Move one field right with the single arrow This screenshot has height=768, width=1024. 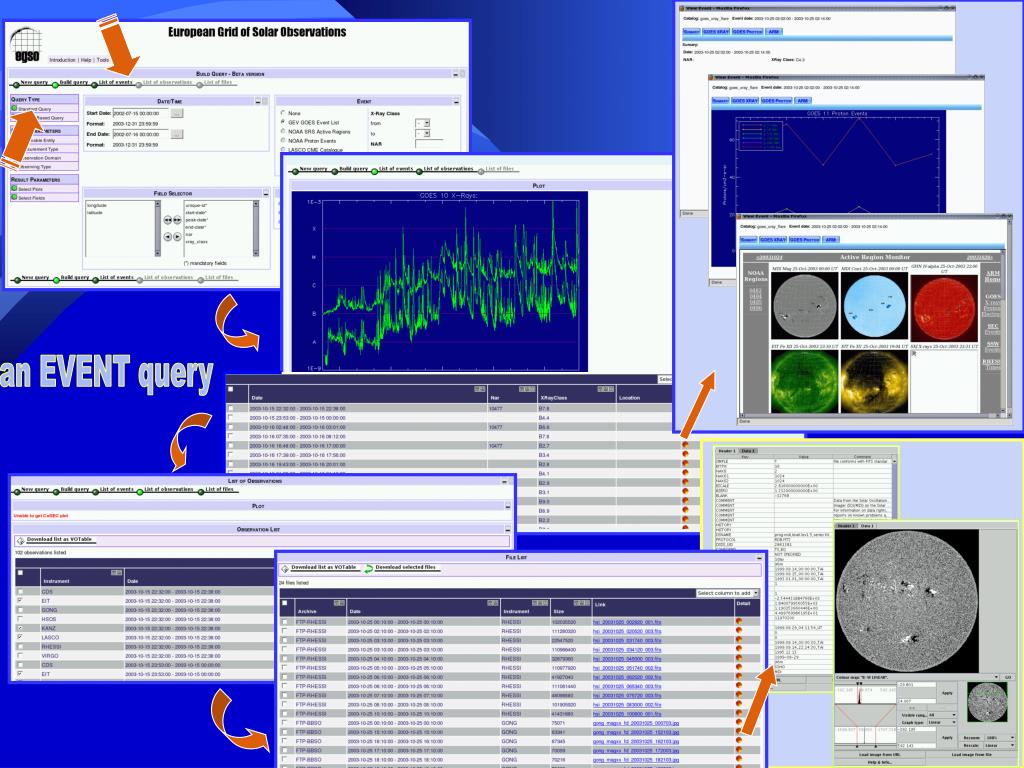[177, 236]
